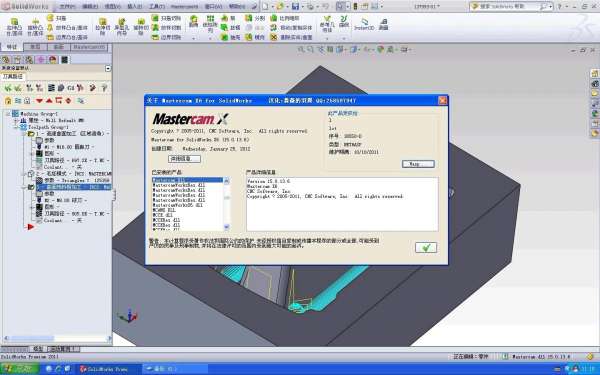600x375 pixels.
Task: Select Mastercam.dll in installed products list
Action: pyautogui.click(x=188, y=180)
